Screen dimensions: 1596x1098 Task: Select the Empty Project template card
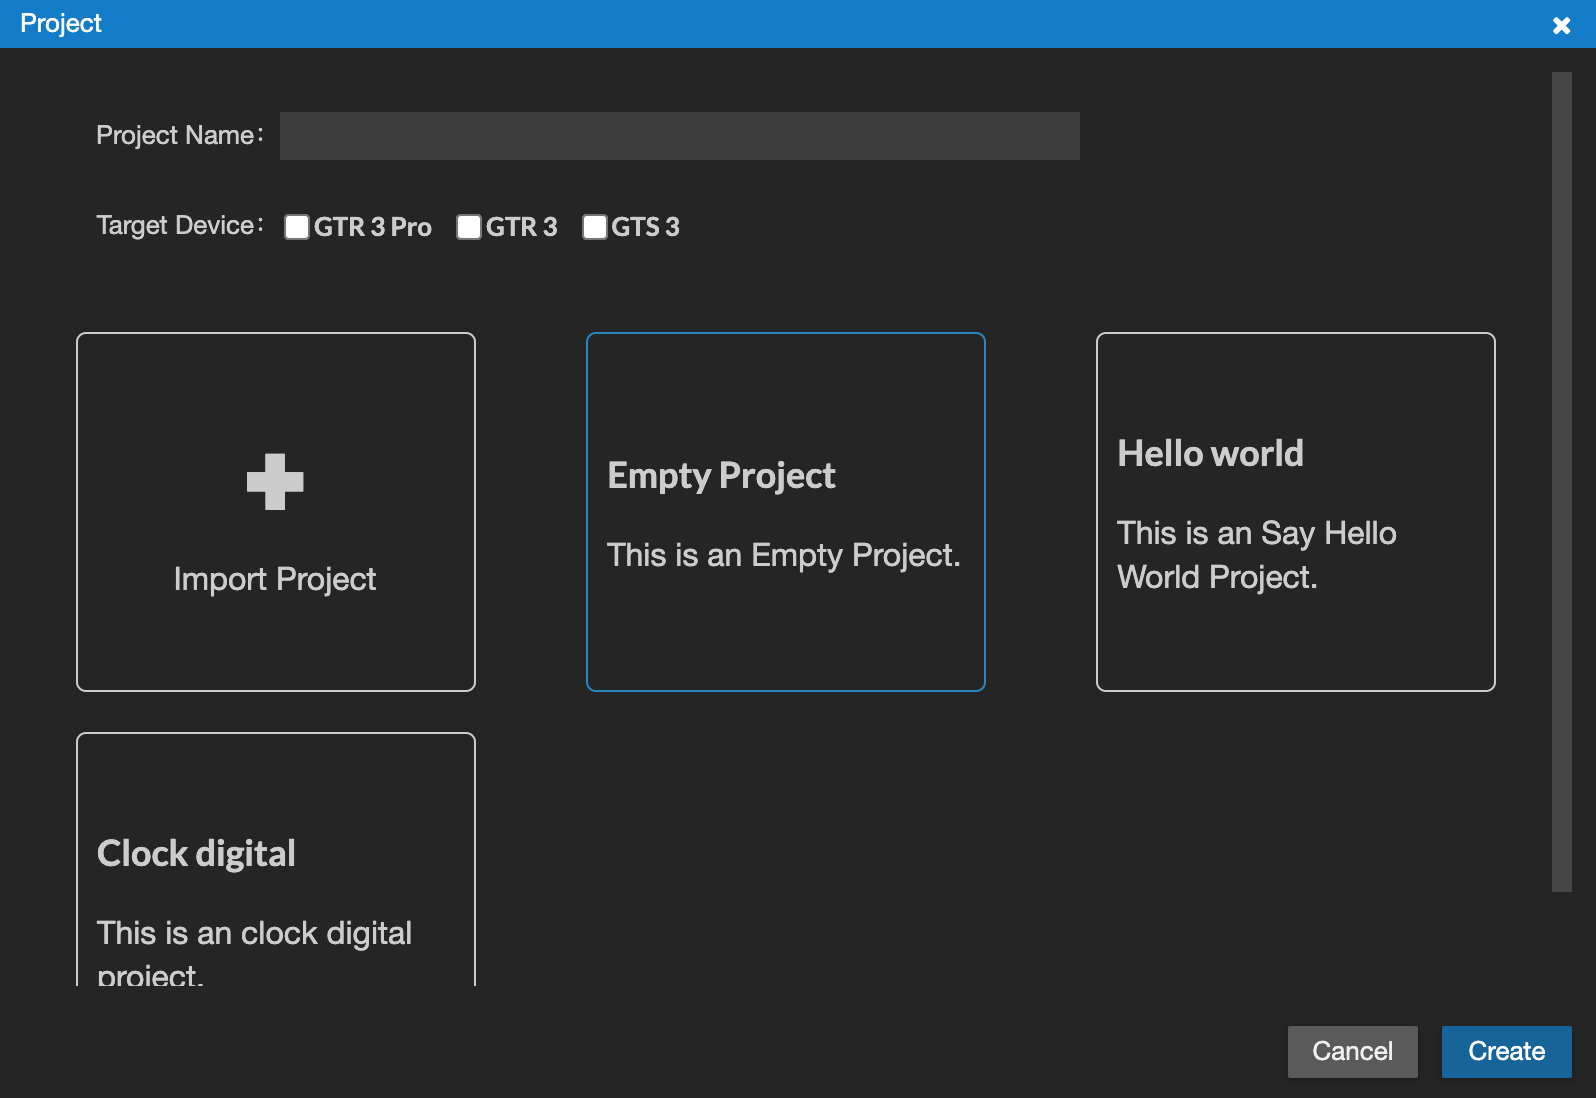pyautogui.click(x=786, y=512)
